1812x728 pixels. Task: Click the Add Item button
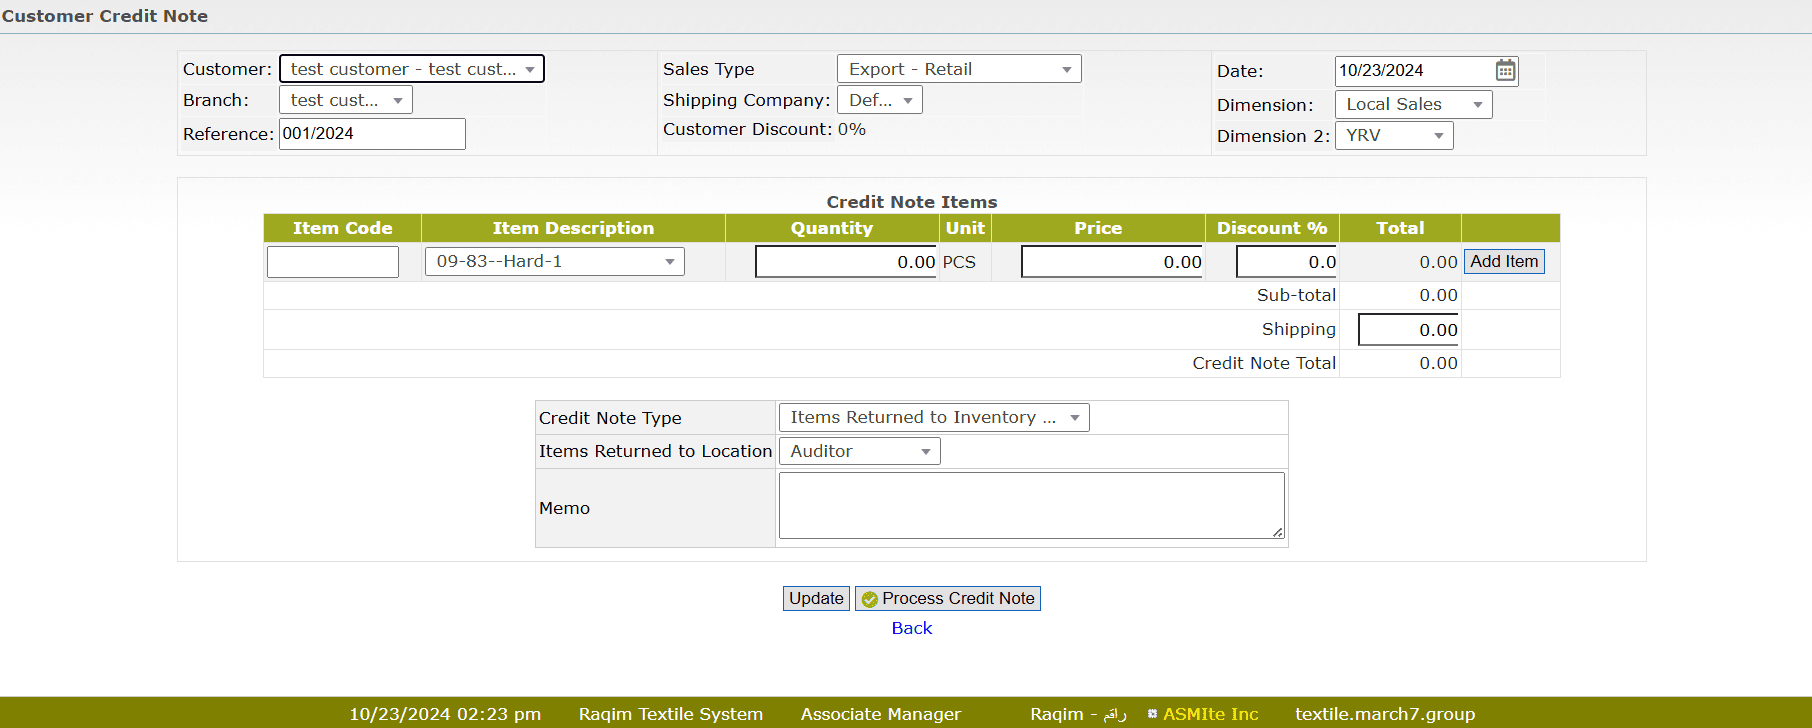1504,261
